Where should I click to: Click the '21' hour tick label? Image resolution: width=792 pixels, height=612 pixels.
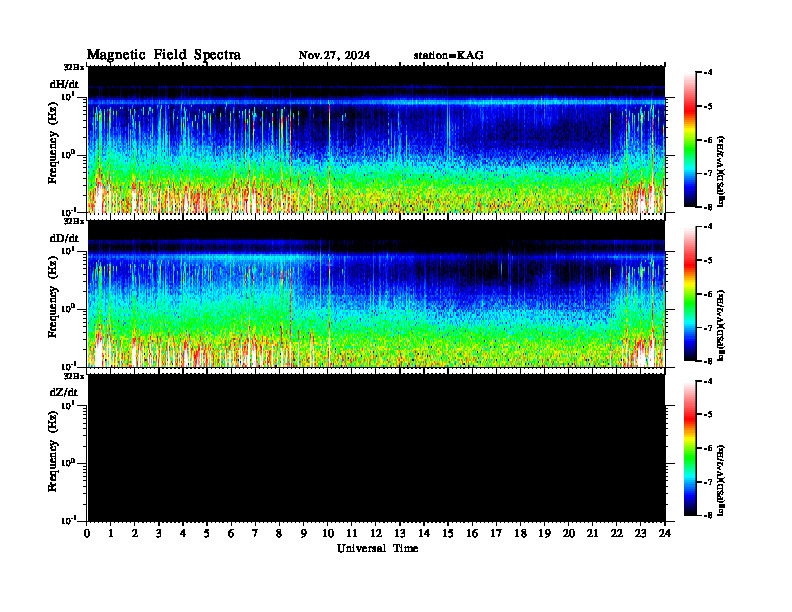click(x=592, y=534)
